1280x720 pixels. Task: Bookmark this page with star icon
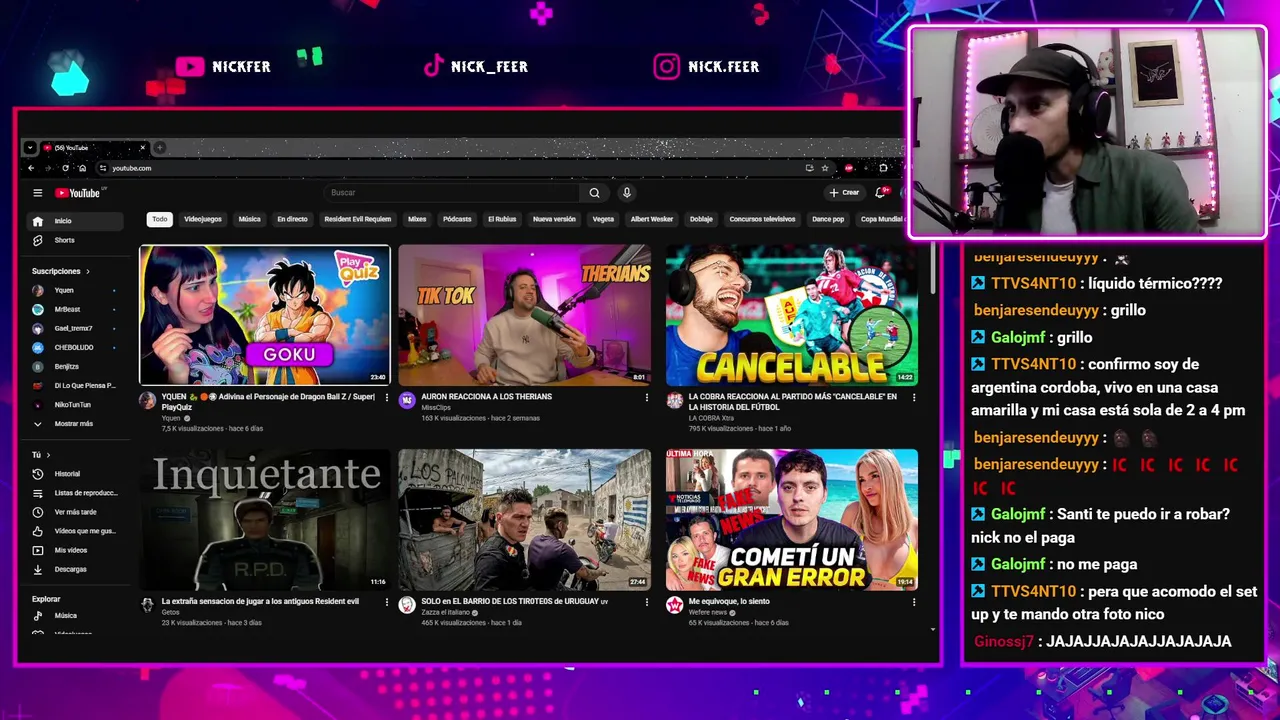click(x=825, y=168)
